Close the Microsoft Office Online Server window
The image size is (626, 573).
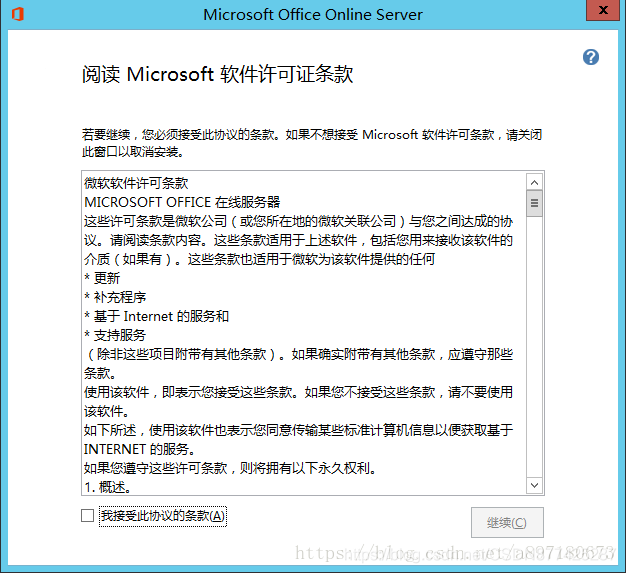(603, 10)
